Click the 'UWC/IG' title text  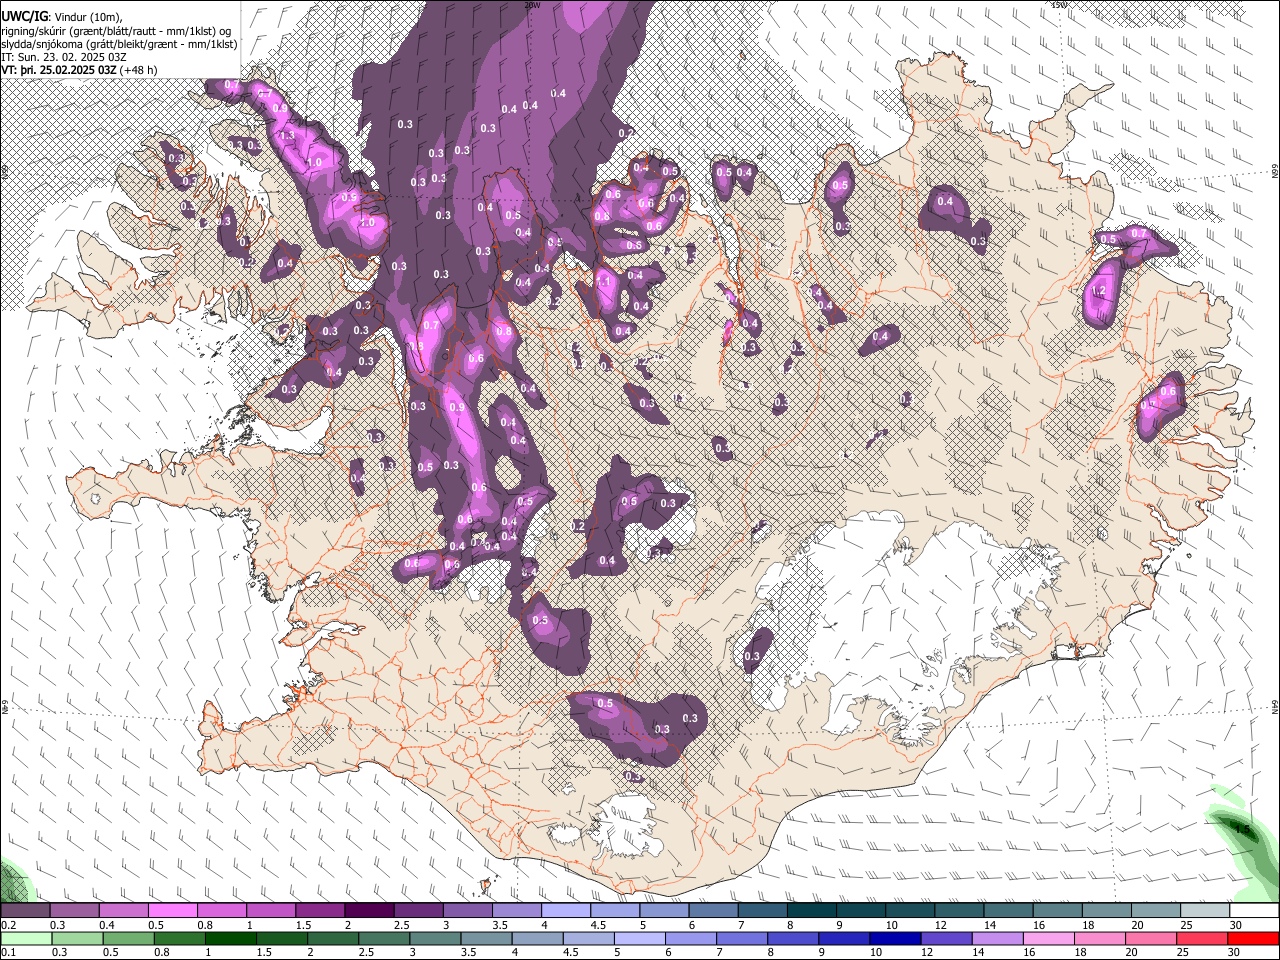[x=24, y=16]
